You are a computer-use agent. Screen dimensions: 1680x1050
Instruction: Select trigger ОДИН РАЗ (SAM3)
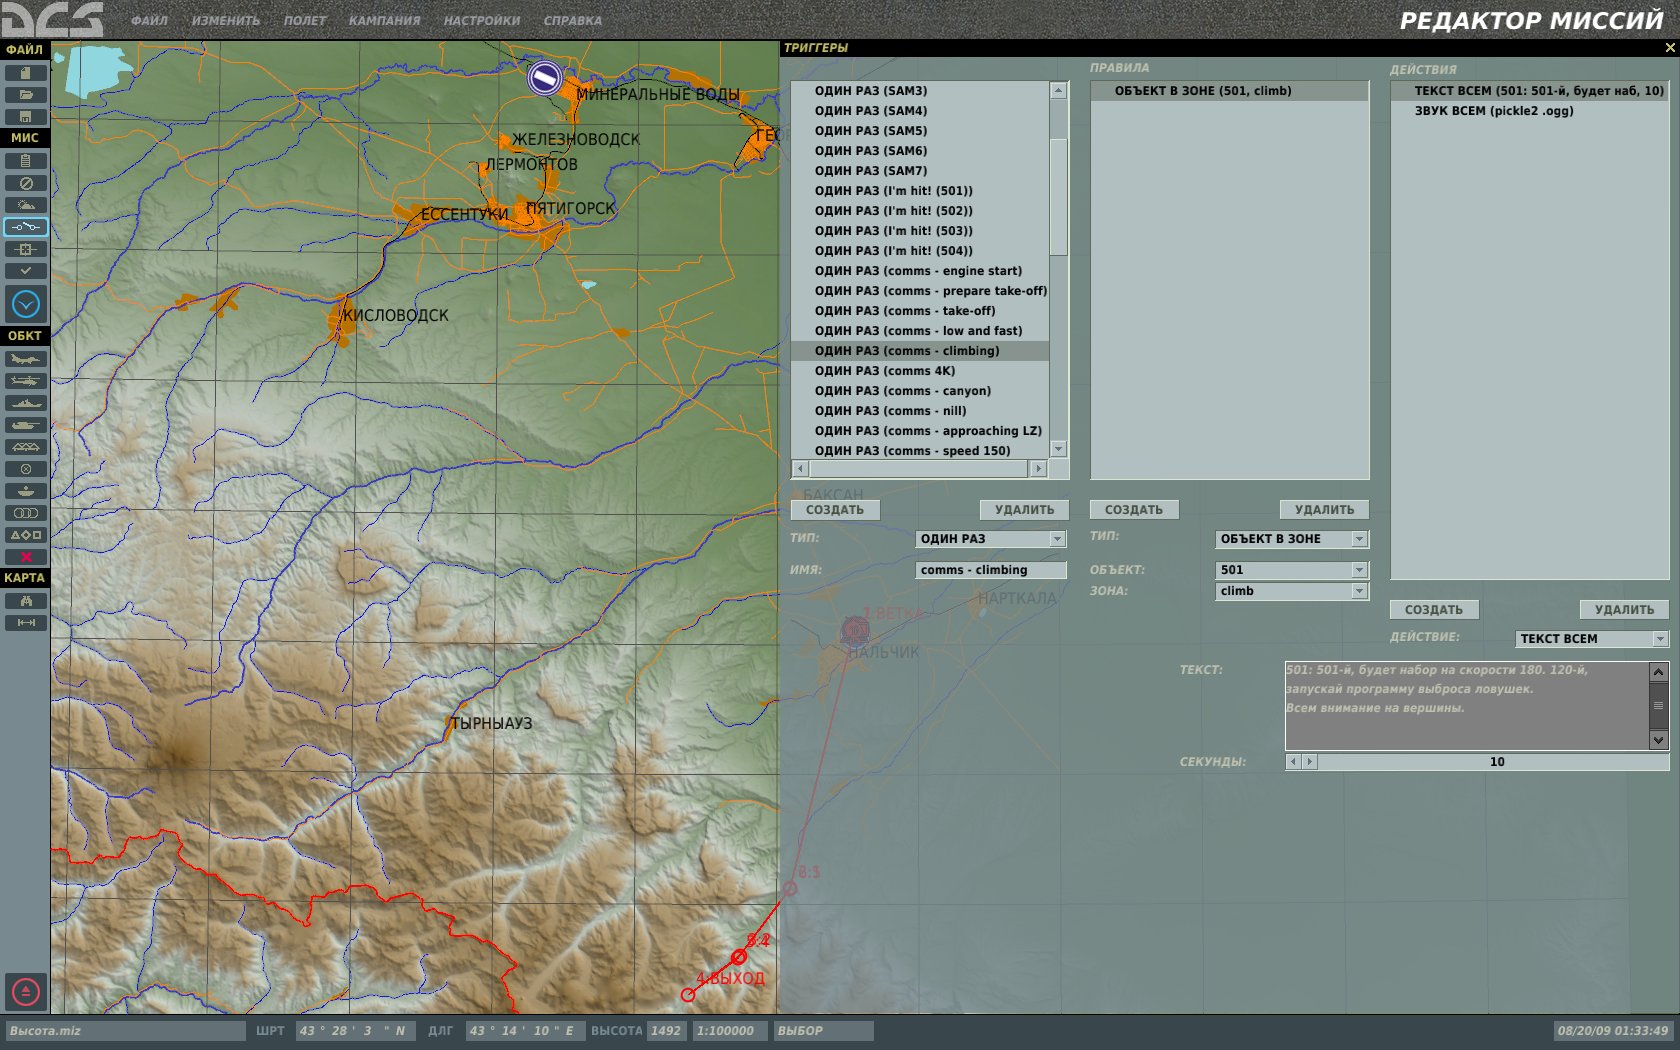click(x=920, y=91)
